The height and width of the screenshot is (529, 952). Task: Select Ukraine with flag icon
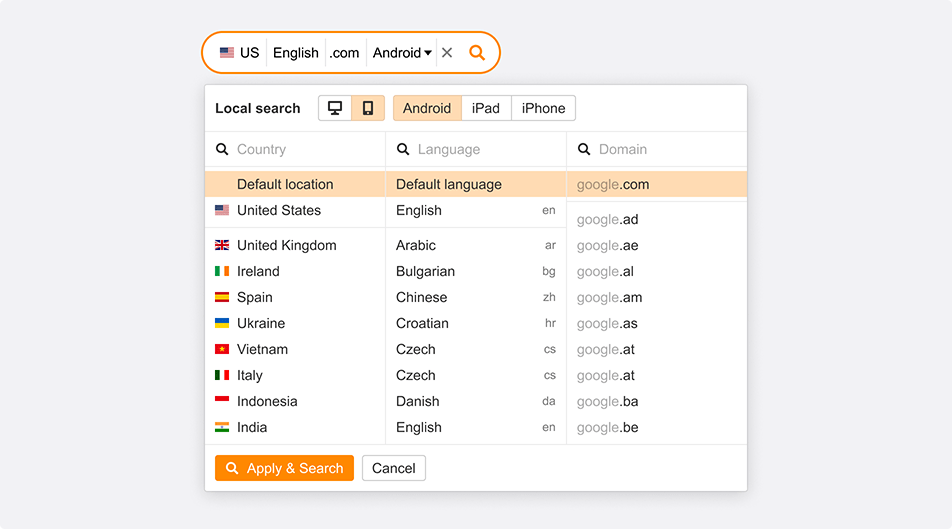click(260, 323)
